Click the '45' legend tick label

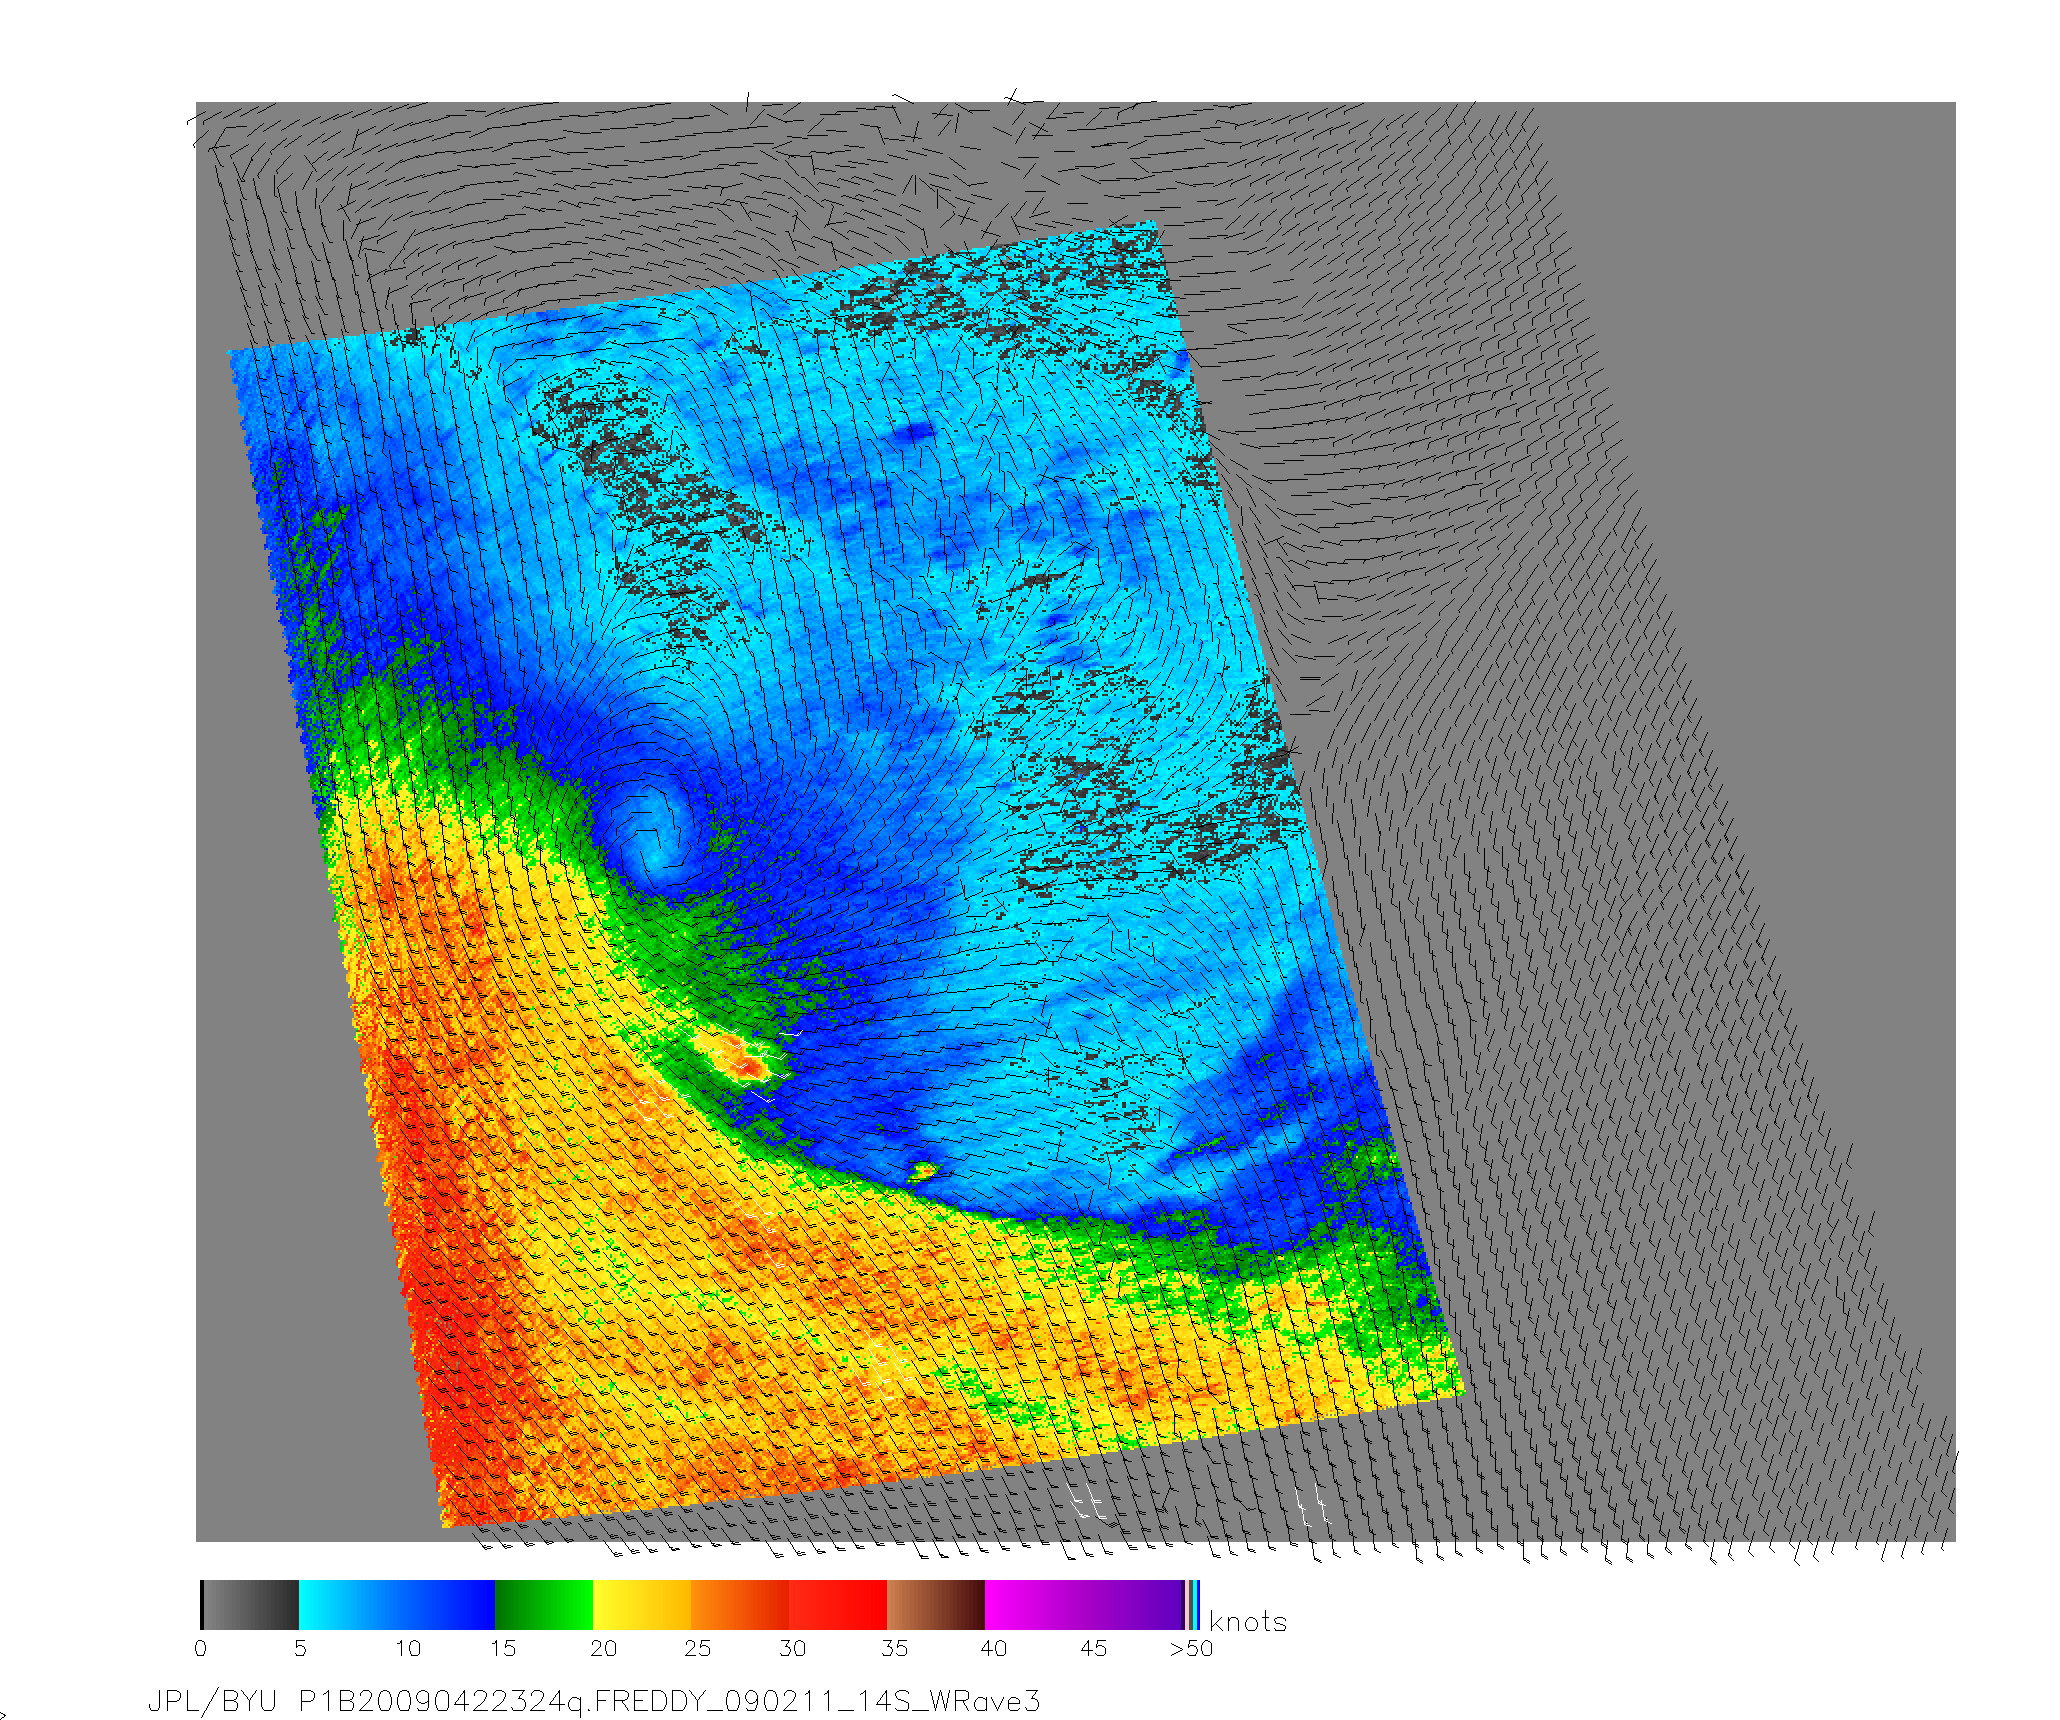tap(1094, 1648)
